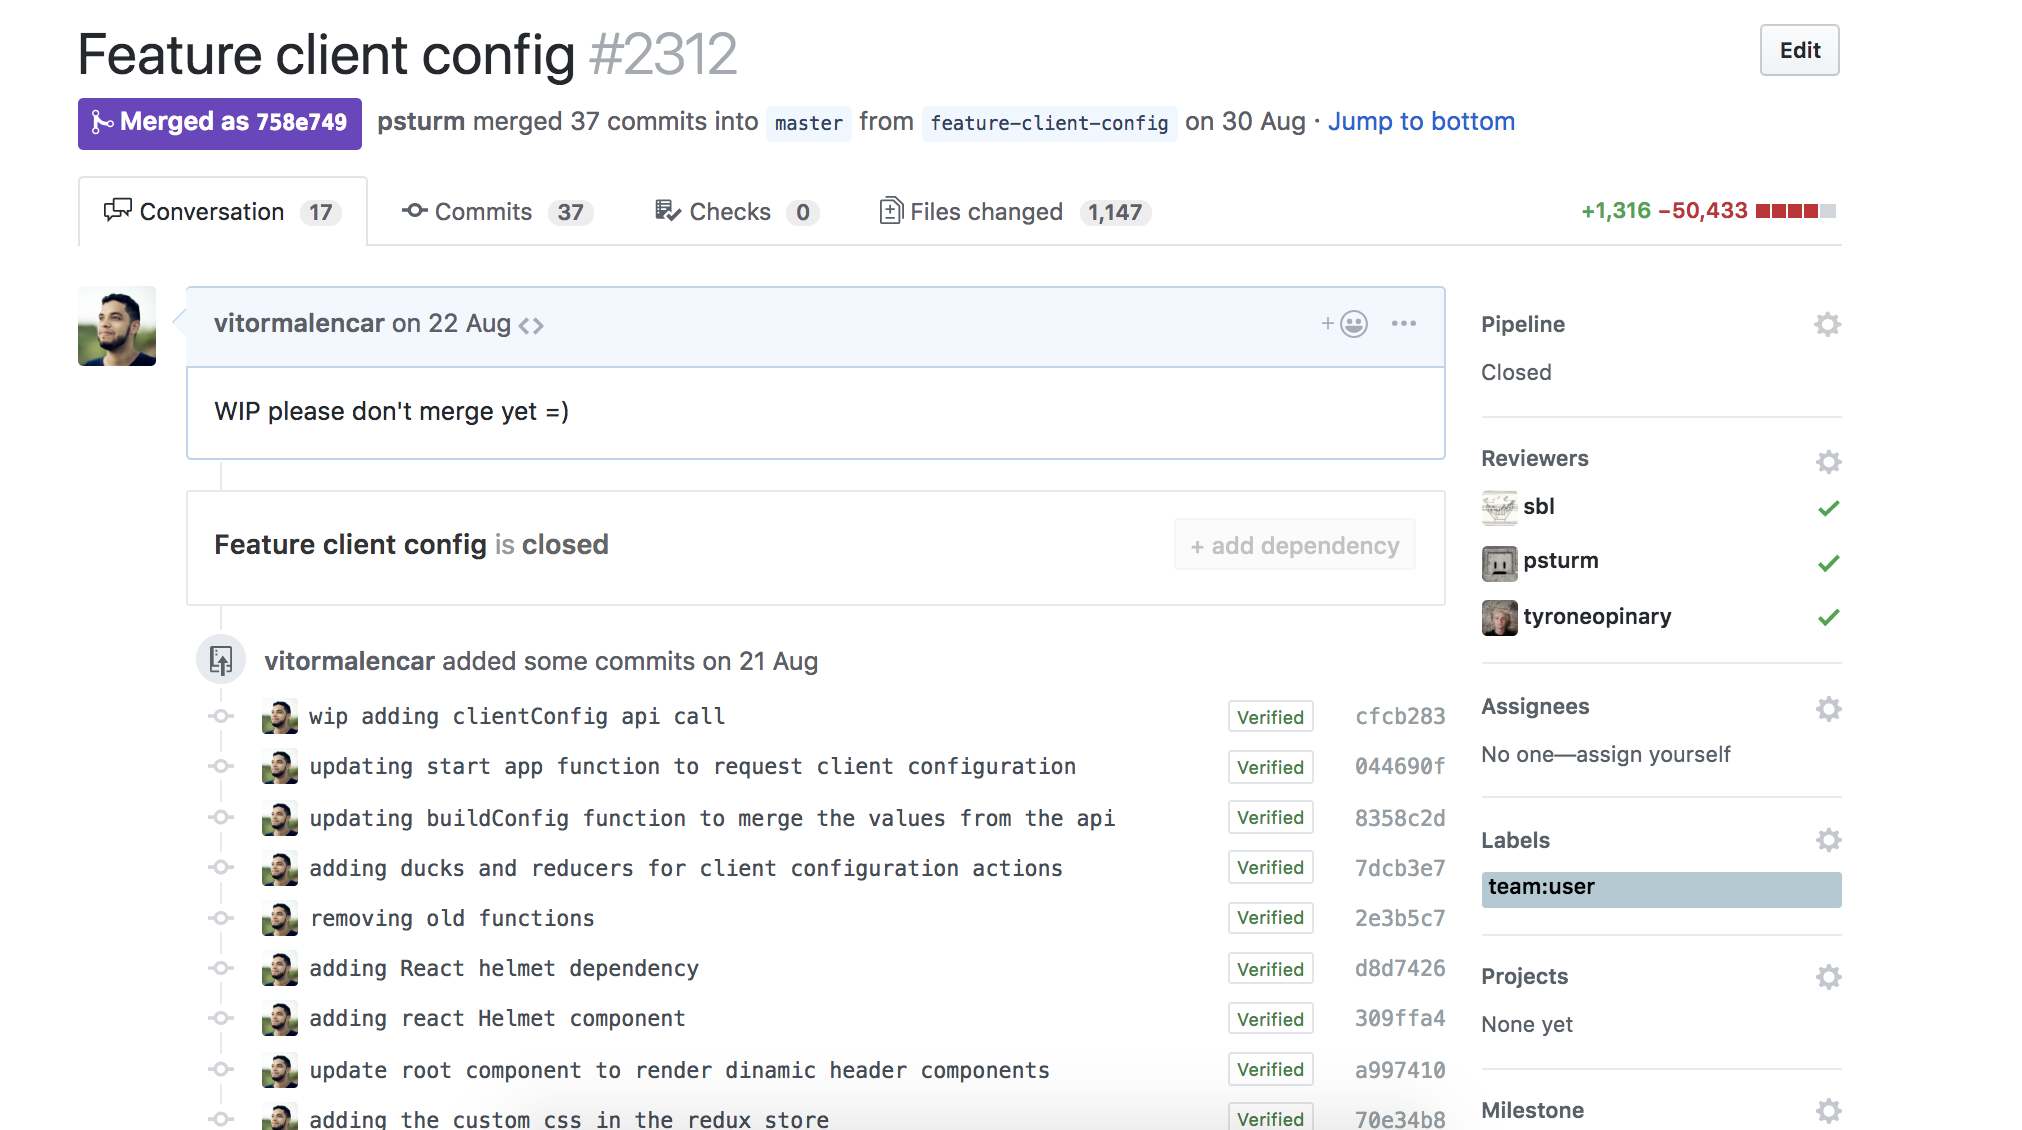2022x1130 pixels.
Task: Click the Edit title button
Action: click(x=1799, y=51)
